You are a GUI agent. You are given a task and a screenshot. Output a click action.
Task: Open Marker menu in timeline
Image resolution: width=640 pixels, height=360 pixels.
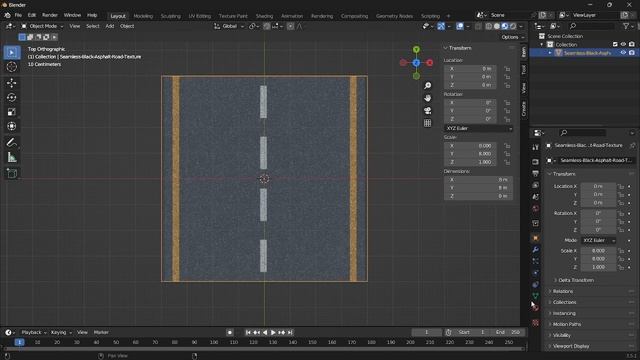pos(101,333)
